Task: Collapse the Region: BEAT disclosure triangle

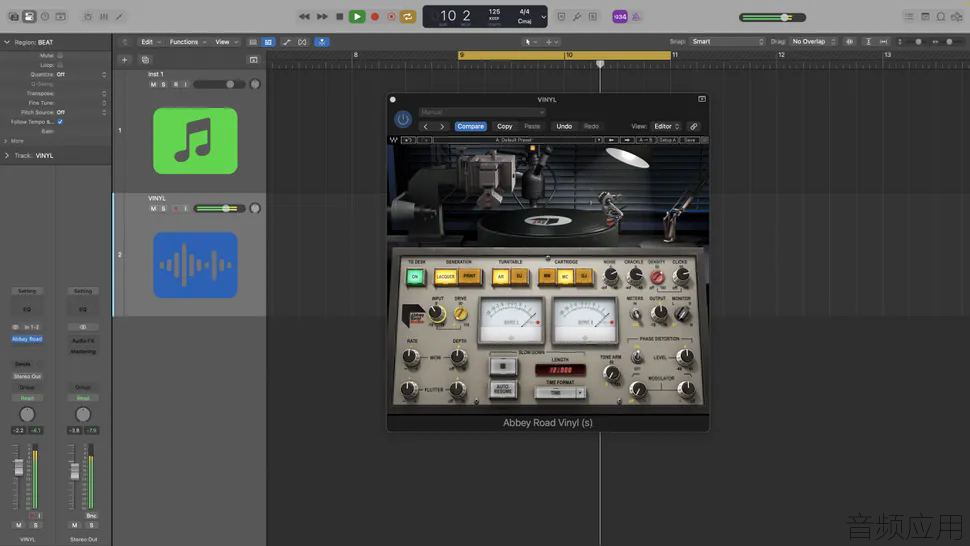Action: (x=7, y=42)
